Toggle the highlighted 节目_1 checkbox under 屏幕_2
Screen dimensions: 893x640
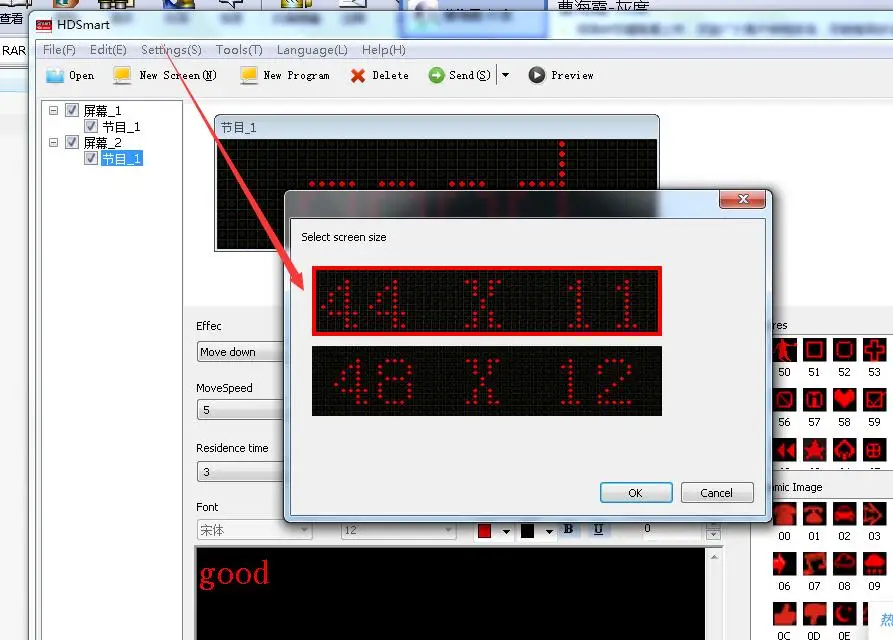point(91,158)
